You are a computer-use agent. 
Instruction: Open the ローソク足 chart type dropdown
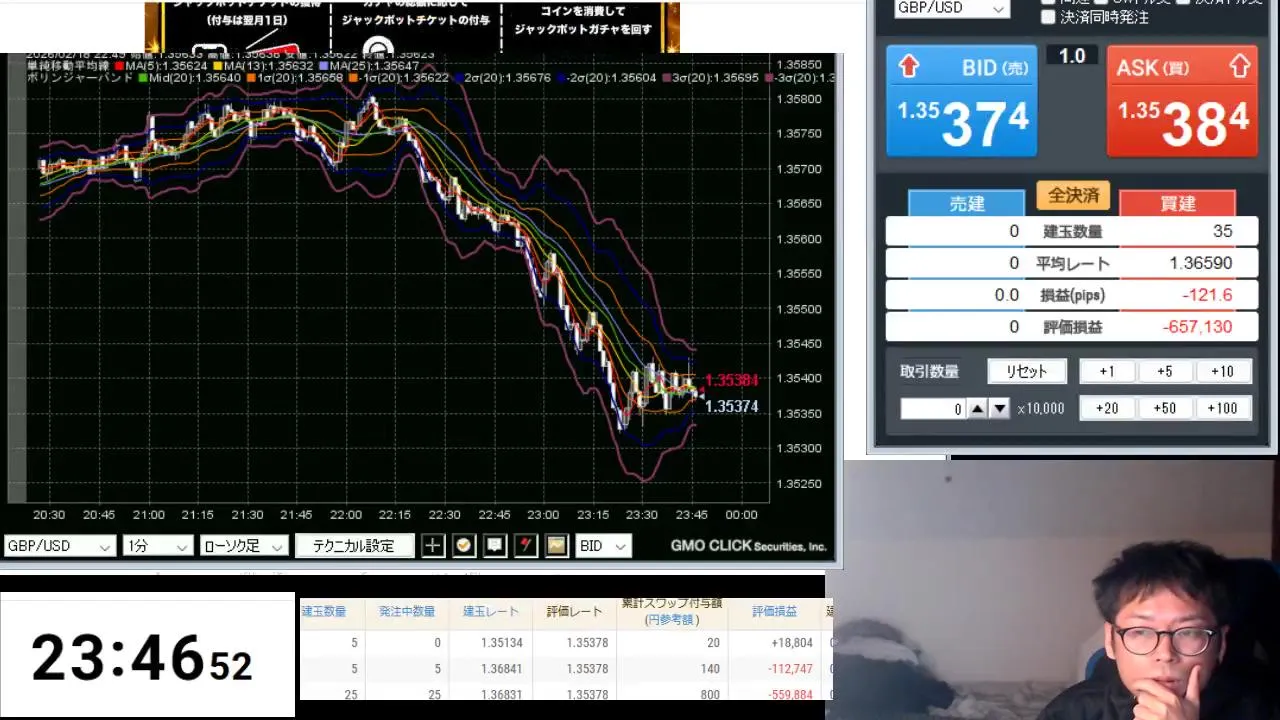click(244, 546)
